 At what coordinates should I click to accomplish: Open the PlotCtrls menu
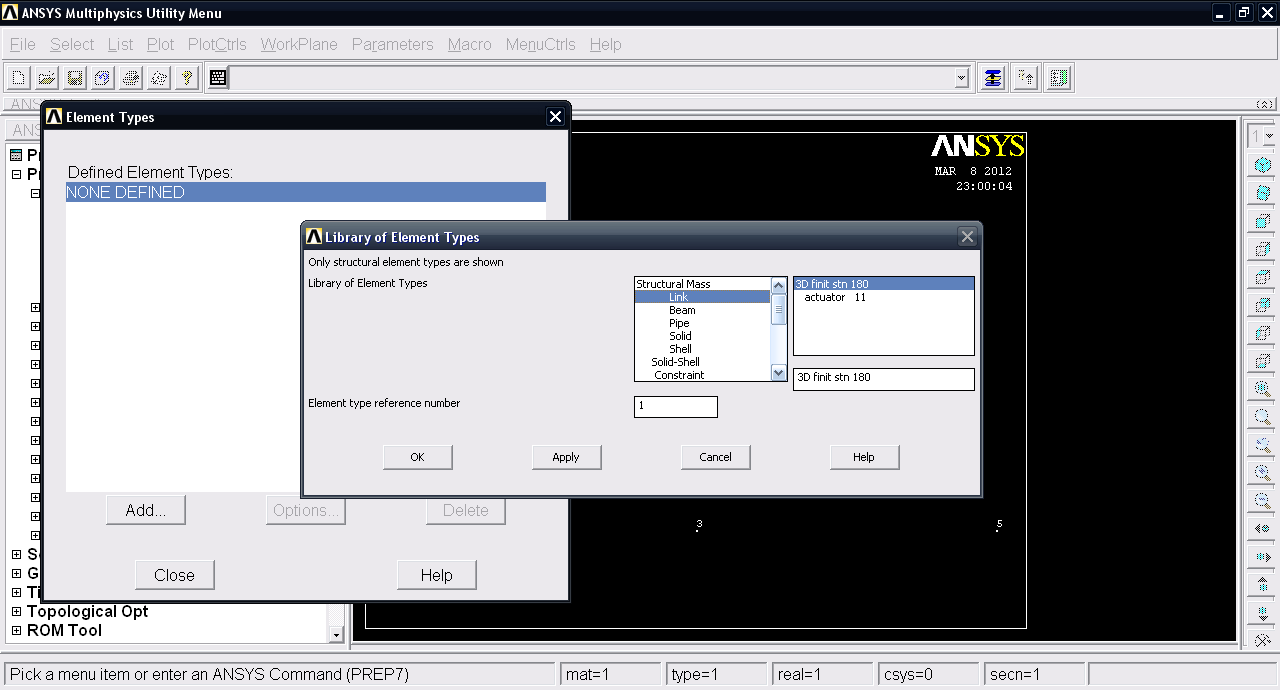coord(217,44)
